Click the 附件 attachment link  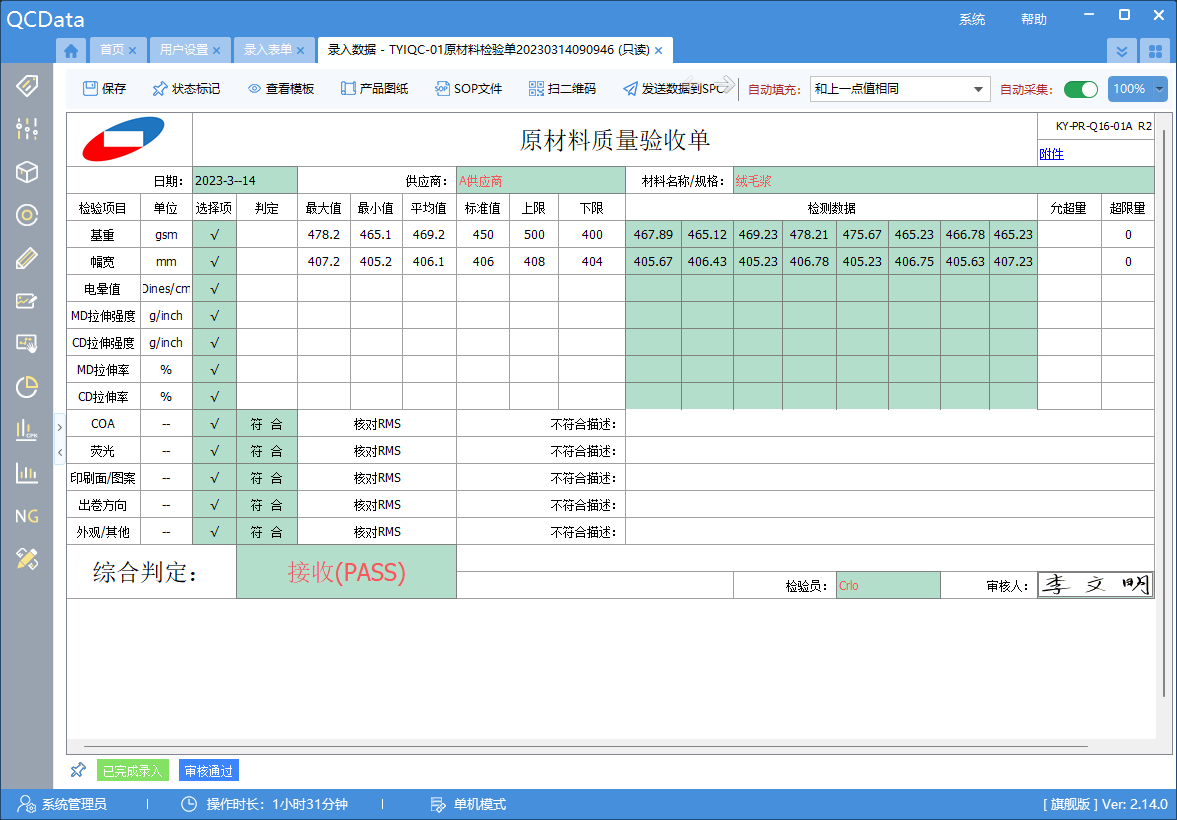pyautogui.click(x=1051, y=154)
